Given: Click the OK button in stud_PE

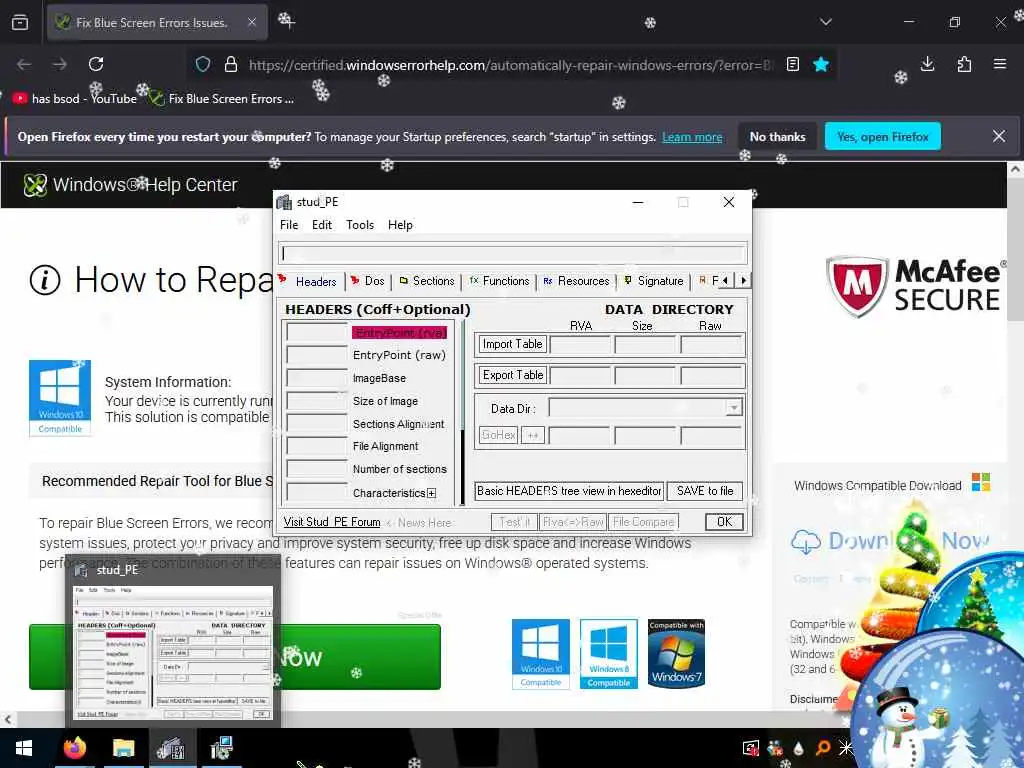Looking at the screenshot, I should (x=724, y=522).
